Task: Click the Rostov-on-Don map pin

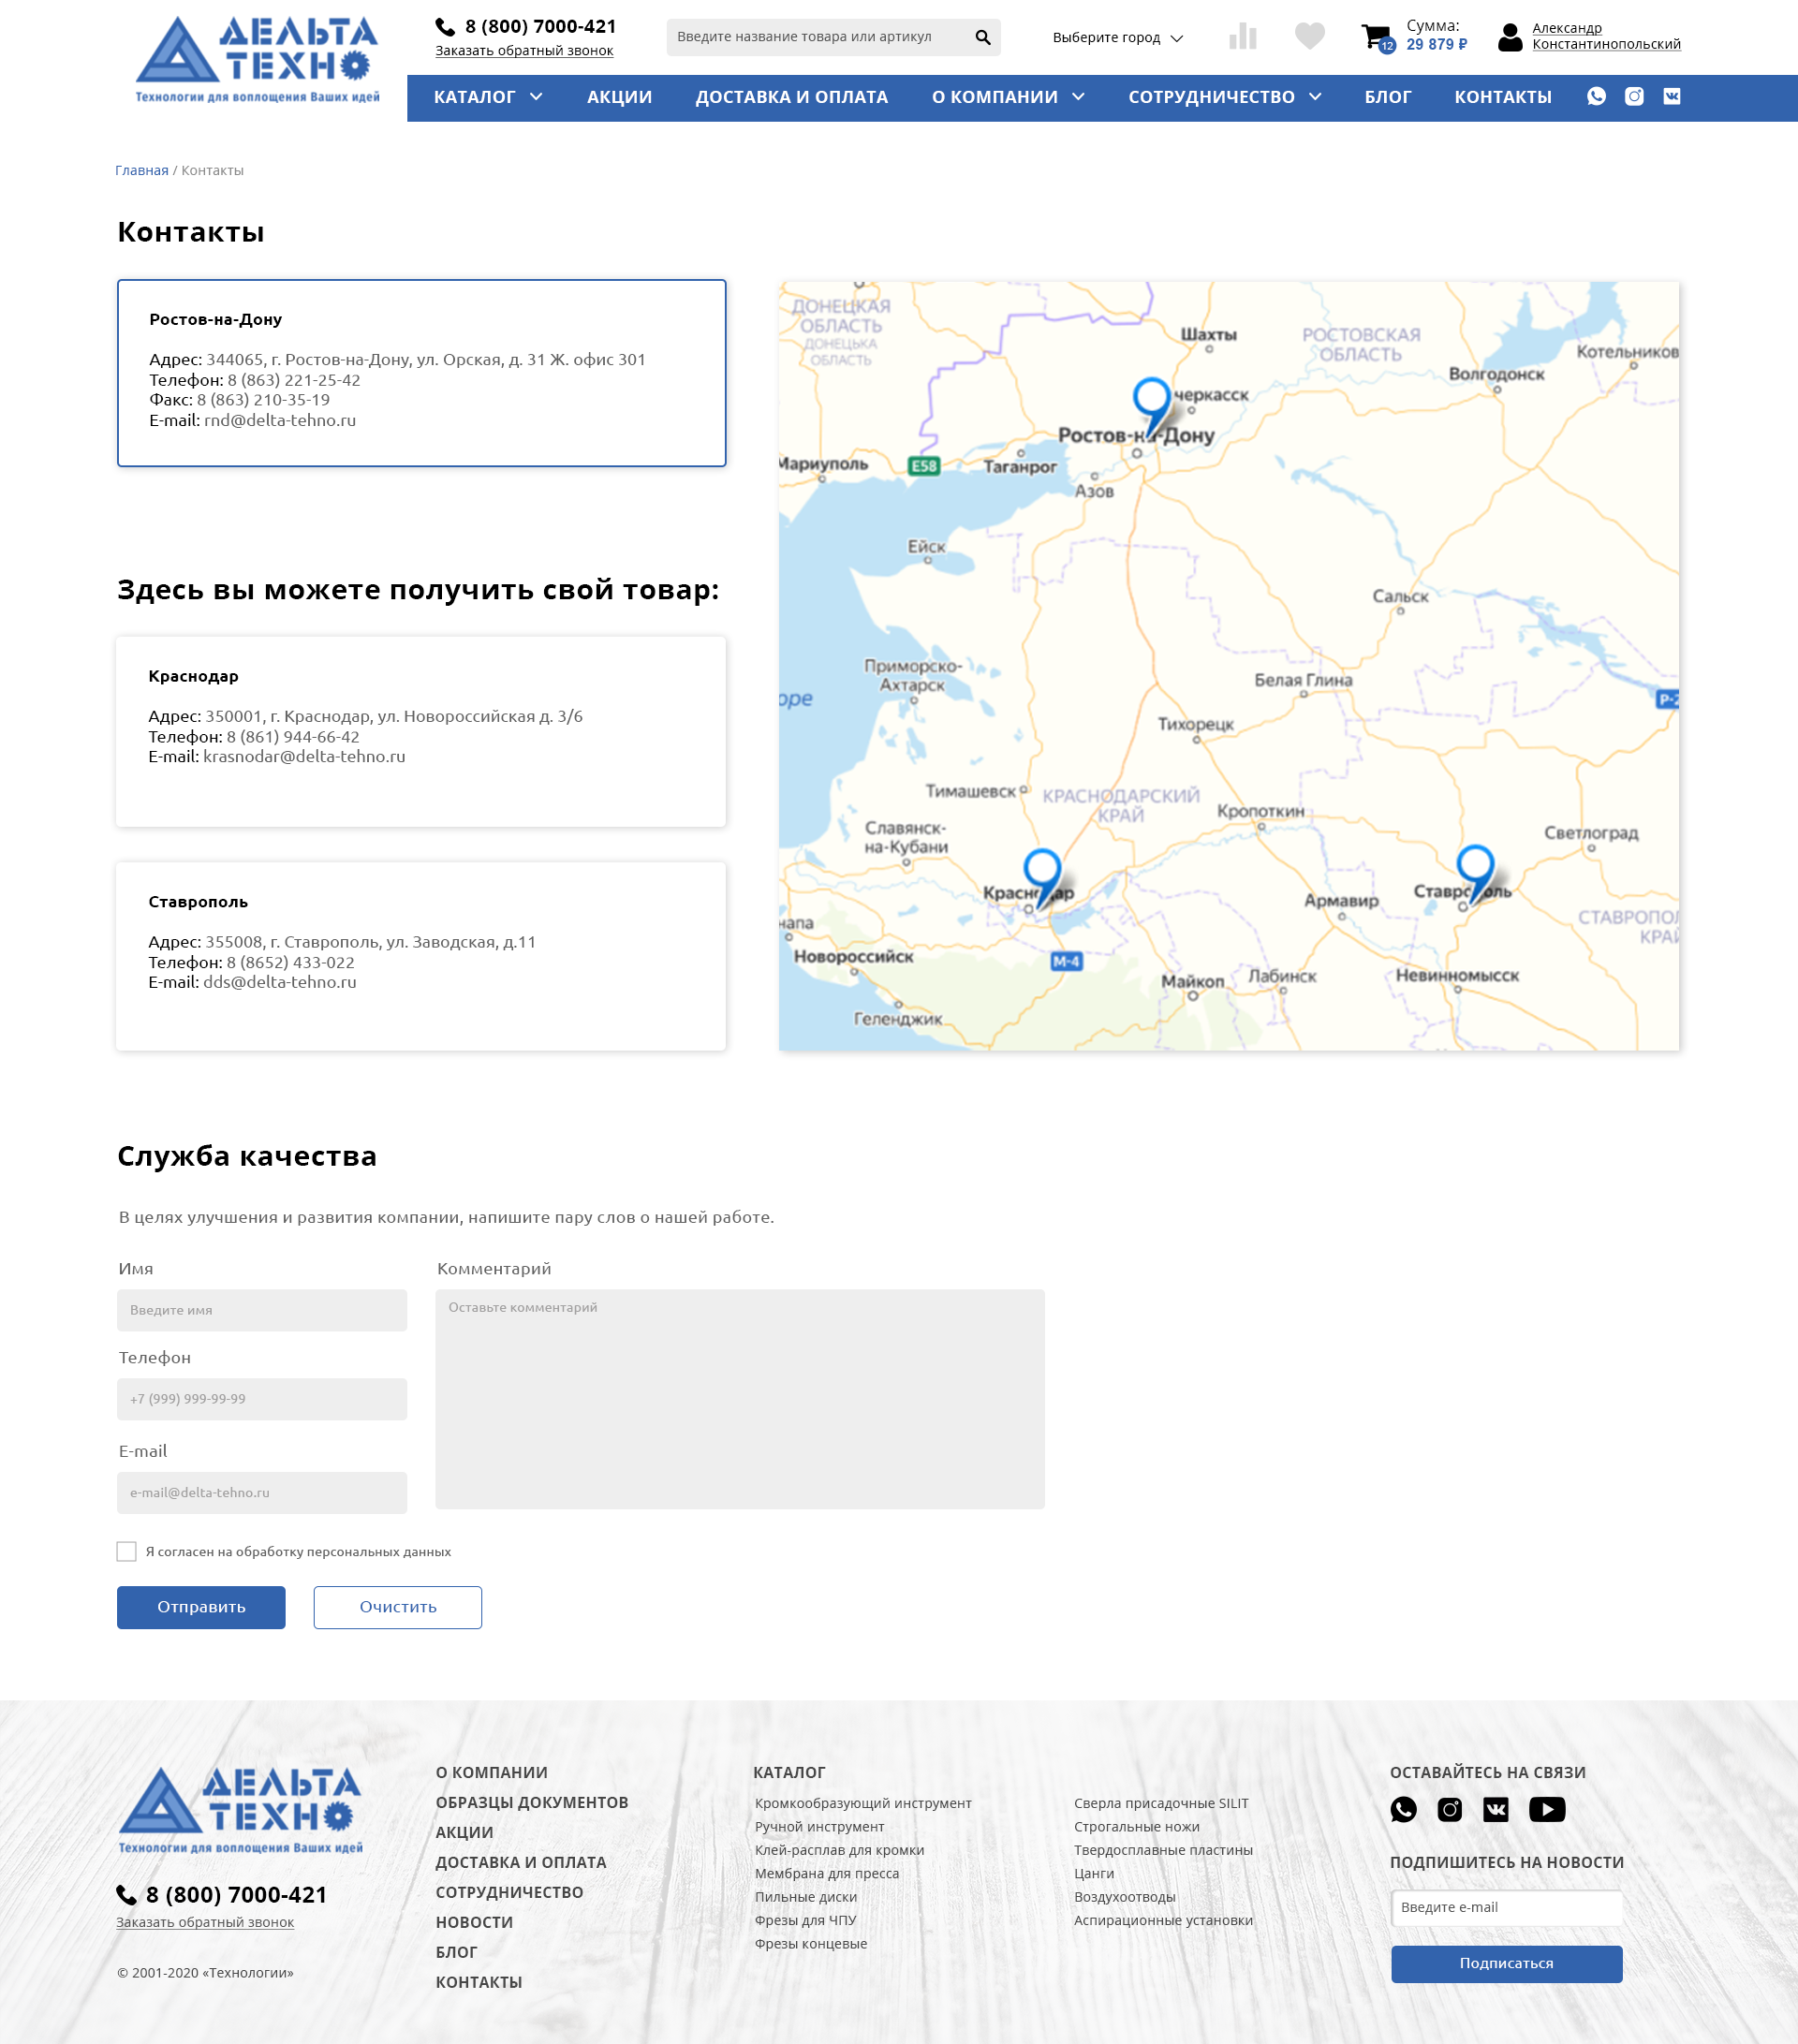Action: [1151, 406]
